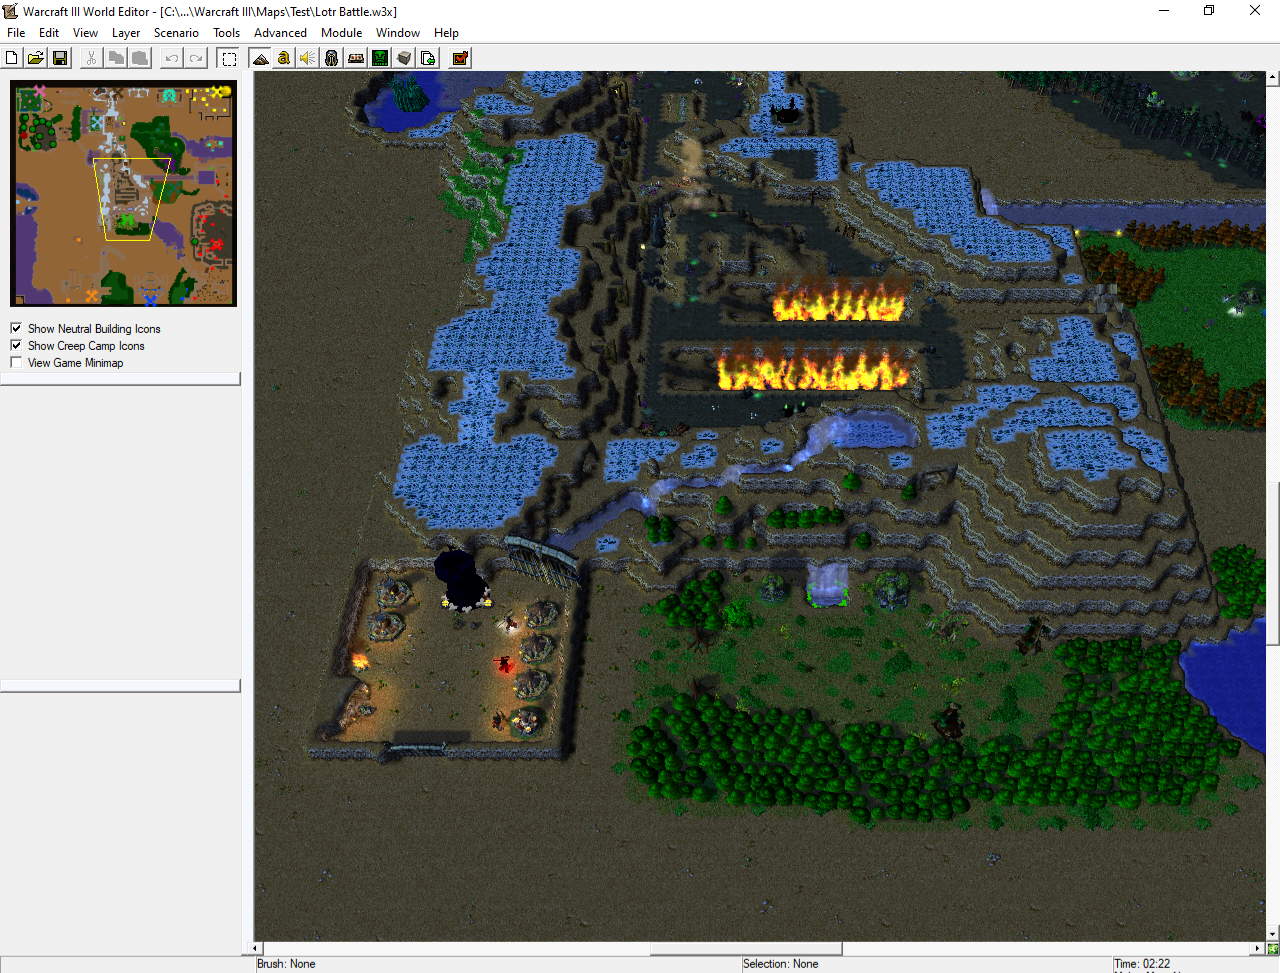
Task: Click the Cut scissors icon
Action: (x=91, y=58)
